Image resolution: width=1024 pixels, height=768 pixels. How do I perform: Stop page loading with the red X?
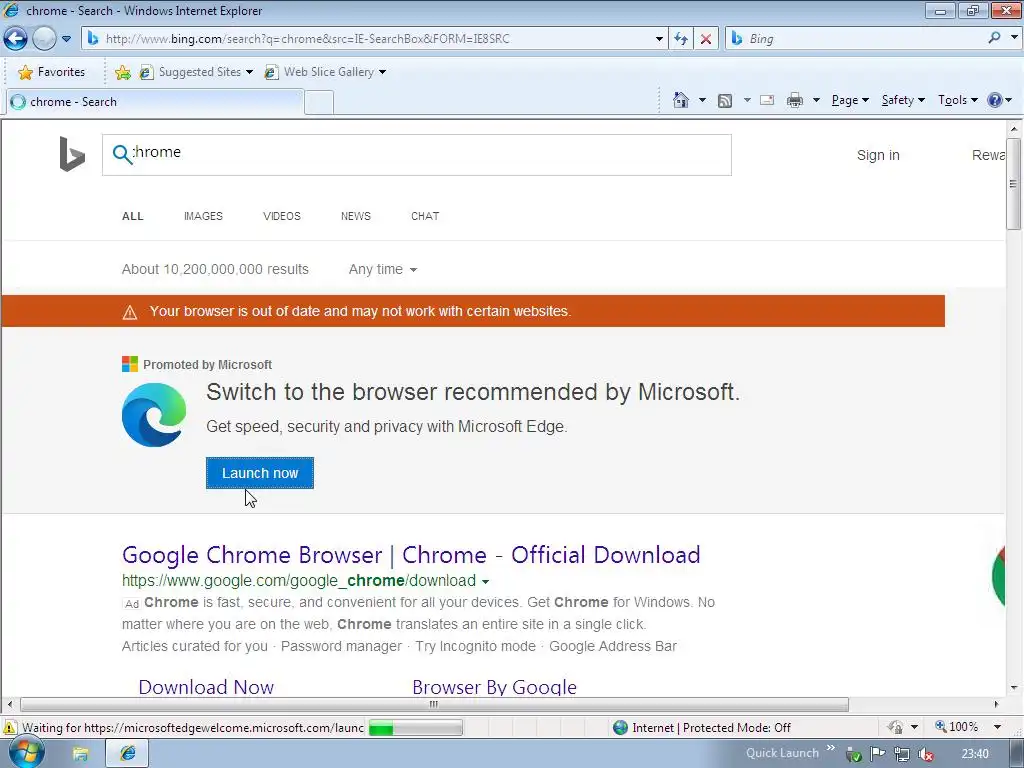(706, 39)
